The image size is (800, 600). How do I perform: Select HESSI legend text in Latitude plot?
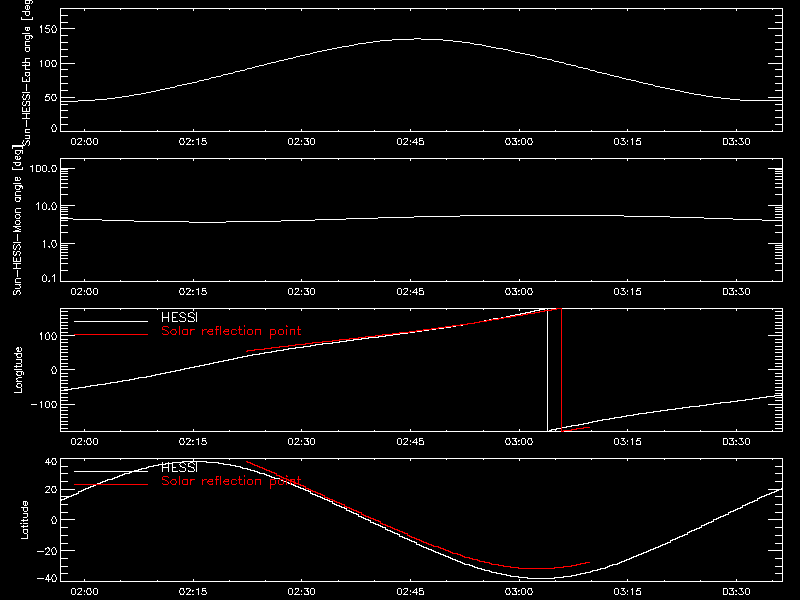click(179, 467)
